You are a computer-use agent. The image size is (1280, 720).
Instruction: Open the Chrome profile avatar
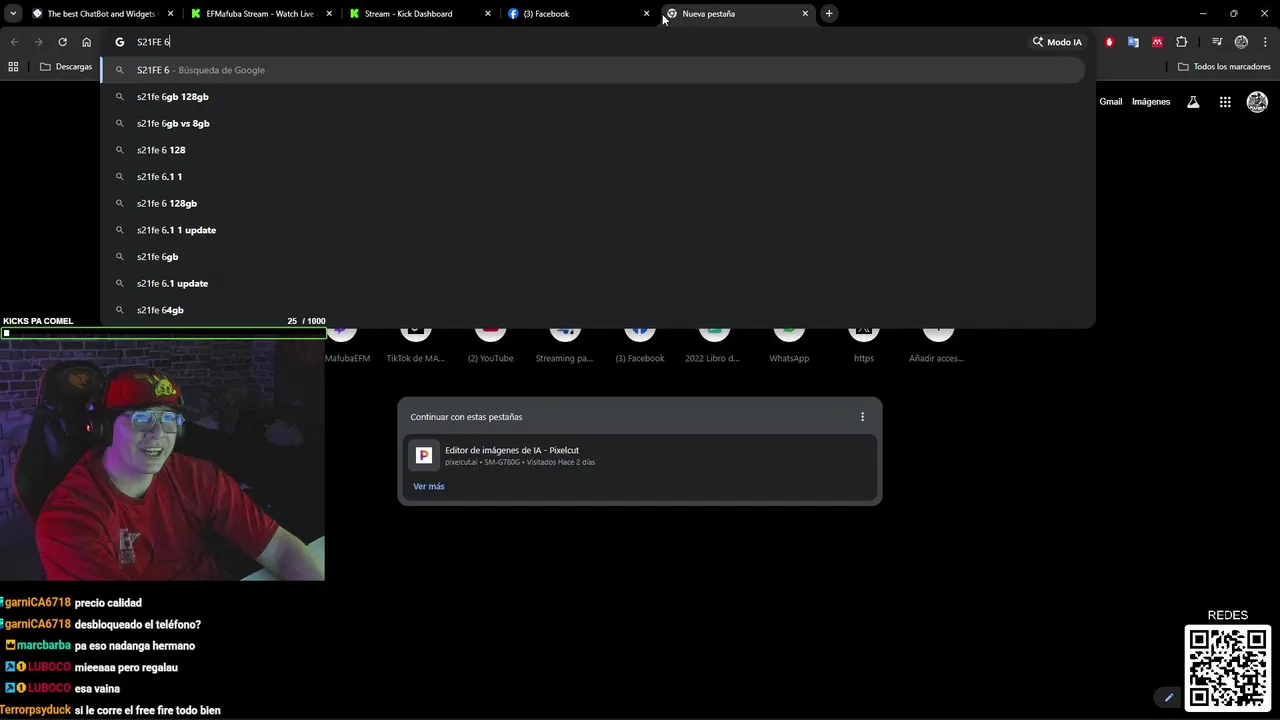click(x=1241, y=42)
